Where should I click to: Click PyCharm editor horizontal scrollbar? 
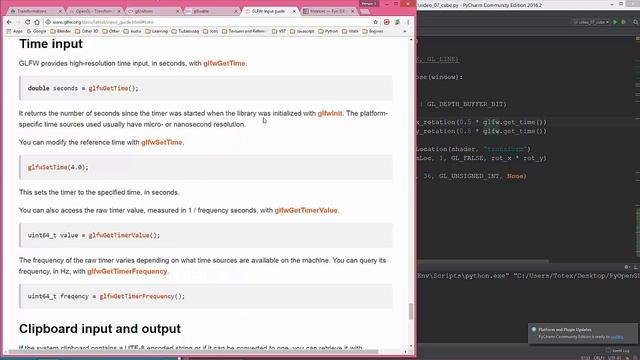483,261
